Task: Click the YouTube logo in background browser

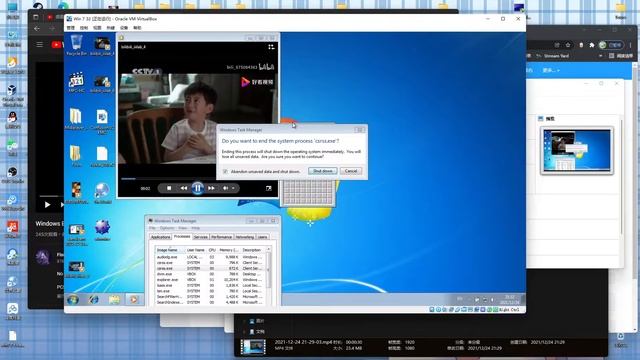Action: 57,44
